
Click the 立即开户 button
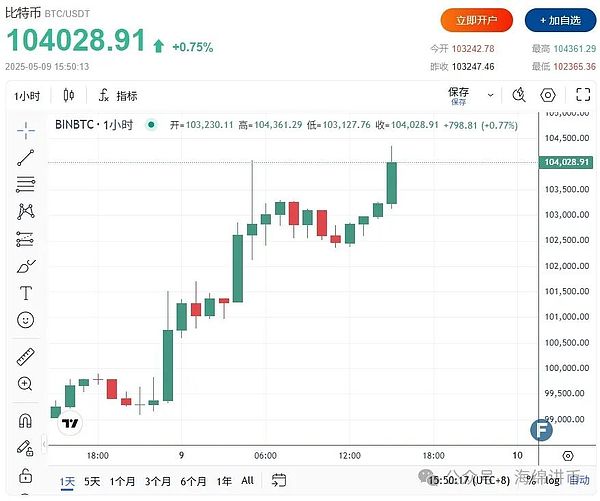pyautogui.click(x=477, y=20)
